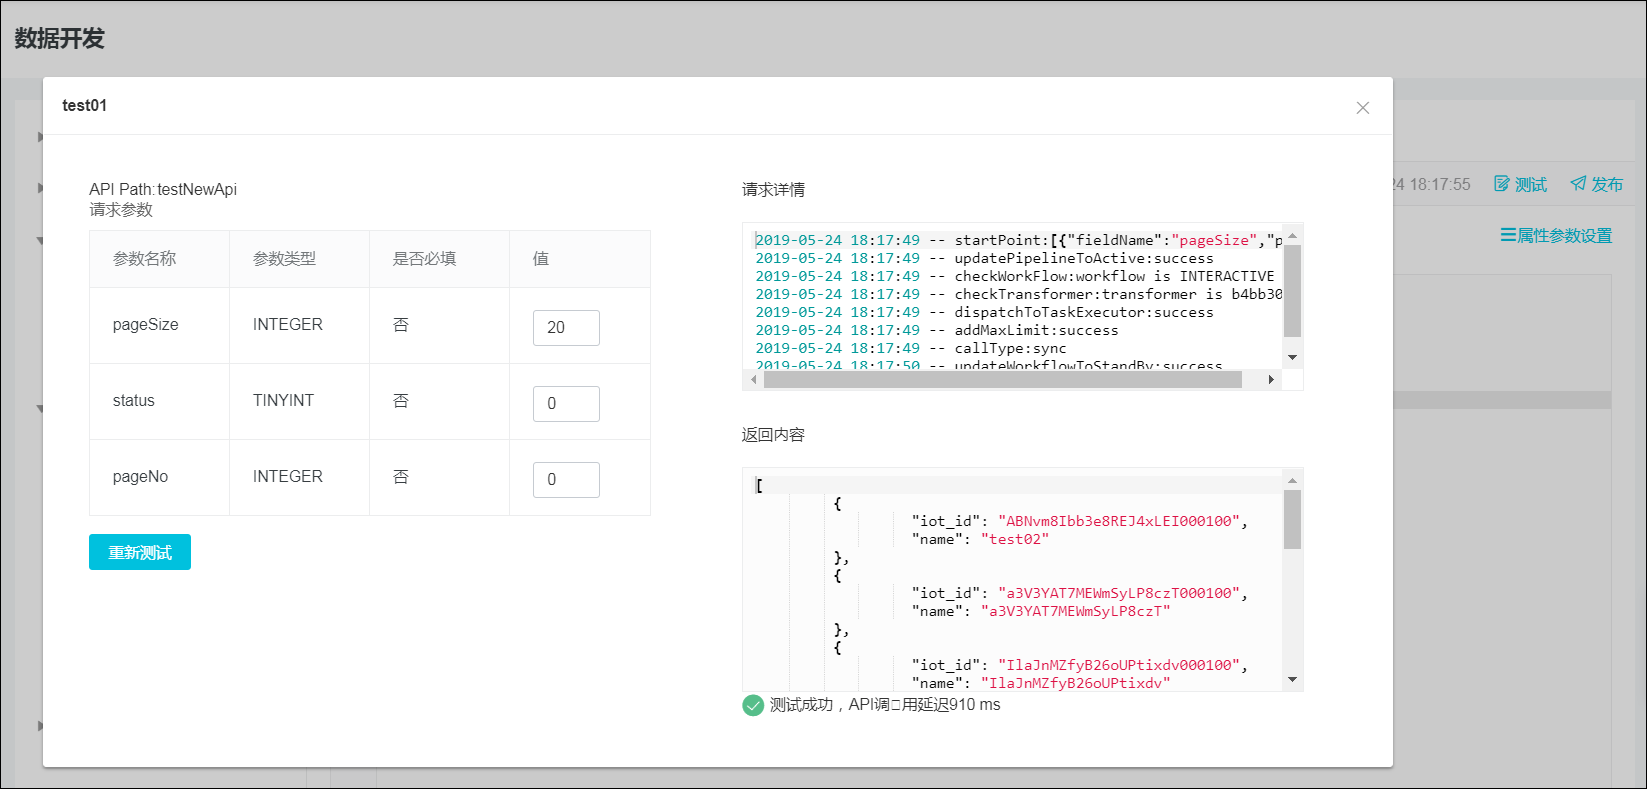Click the 属性参数设置 list icon
1647x789 pixels.
[1508, 236]
